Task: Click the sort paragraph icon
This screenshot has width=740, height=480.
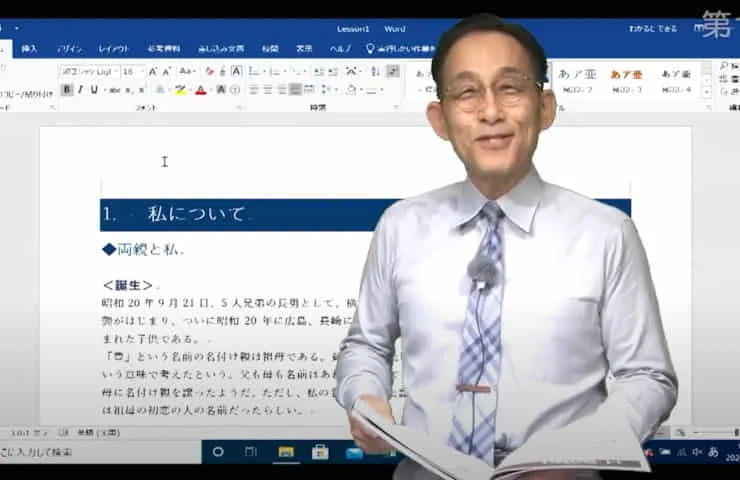Action: pos(374,72)
